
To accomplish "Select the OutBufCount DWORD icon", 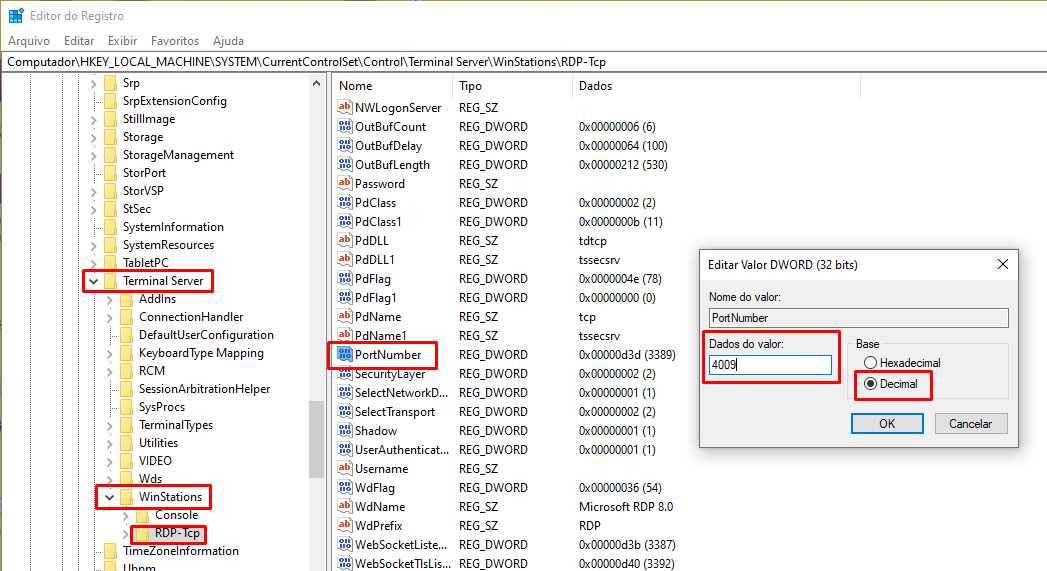I will pos(345,126).
